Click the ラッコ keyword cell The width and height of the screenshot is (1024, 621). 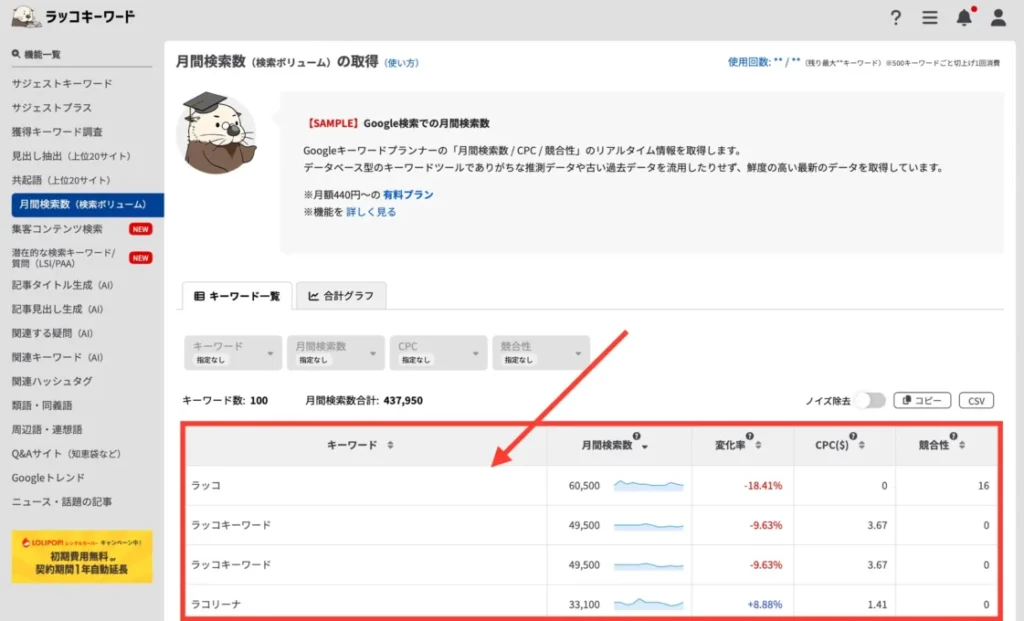pyautogui.click(x=206, y=485)
